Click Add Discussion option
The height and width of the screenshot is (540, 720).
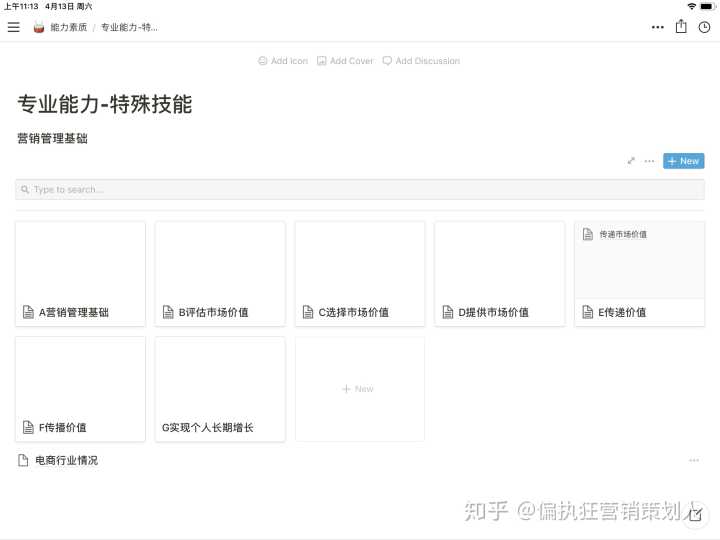pos(421,61)
